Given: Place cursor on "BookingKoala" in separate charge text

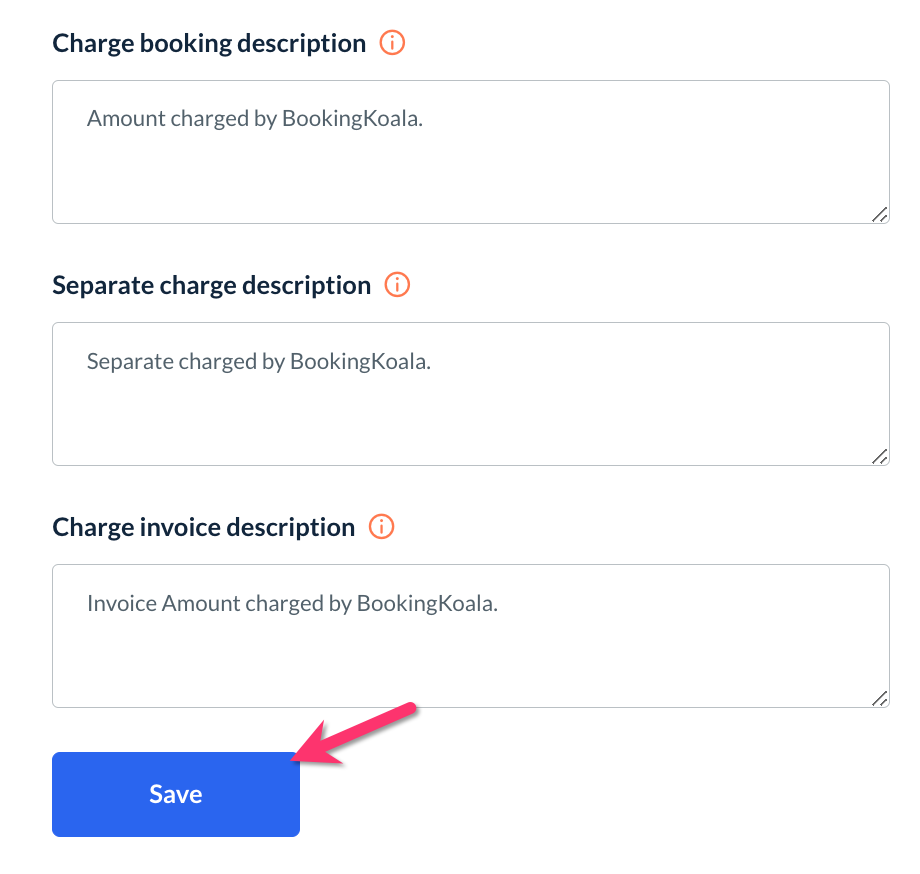Looking at the screenshot, I should point(358,361).
